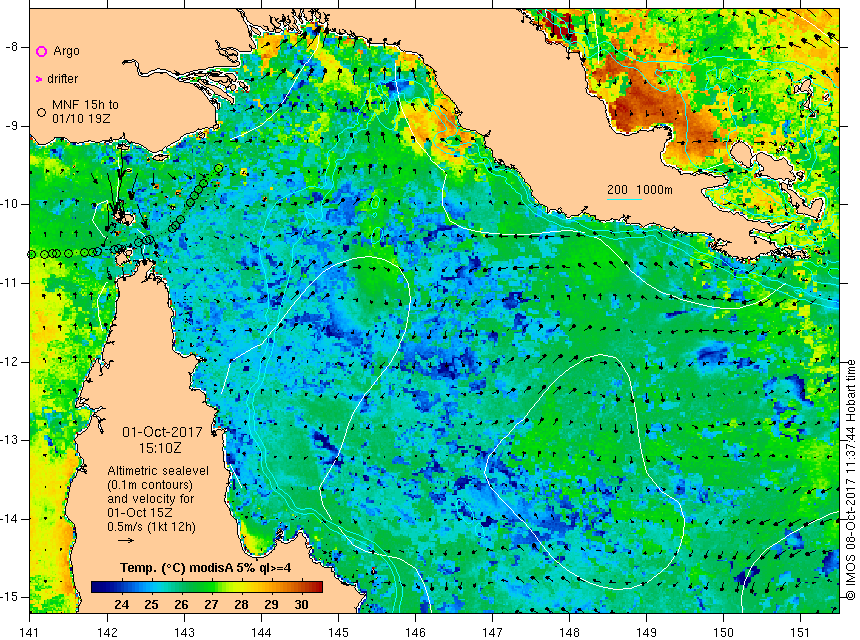
Task: Click longitude axis label '148'
Action: (569, 632)
